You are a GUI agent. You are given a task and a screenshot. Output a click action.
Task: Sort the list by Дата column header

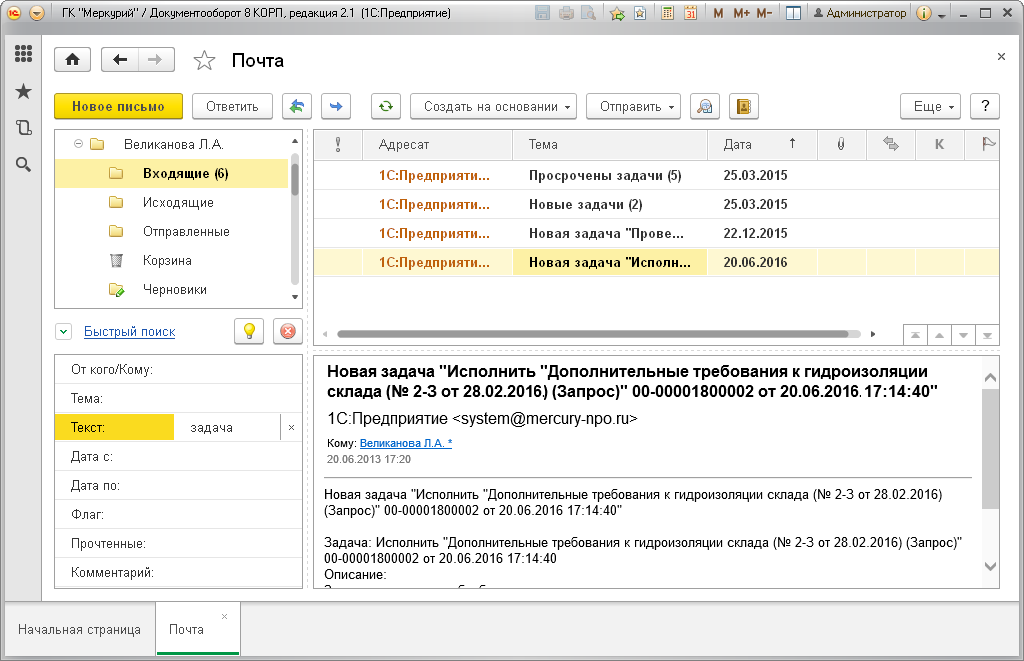762,144
